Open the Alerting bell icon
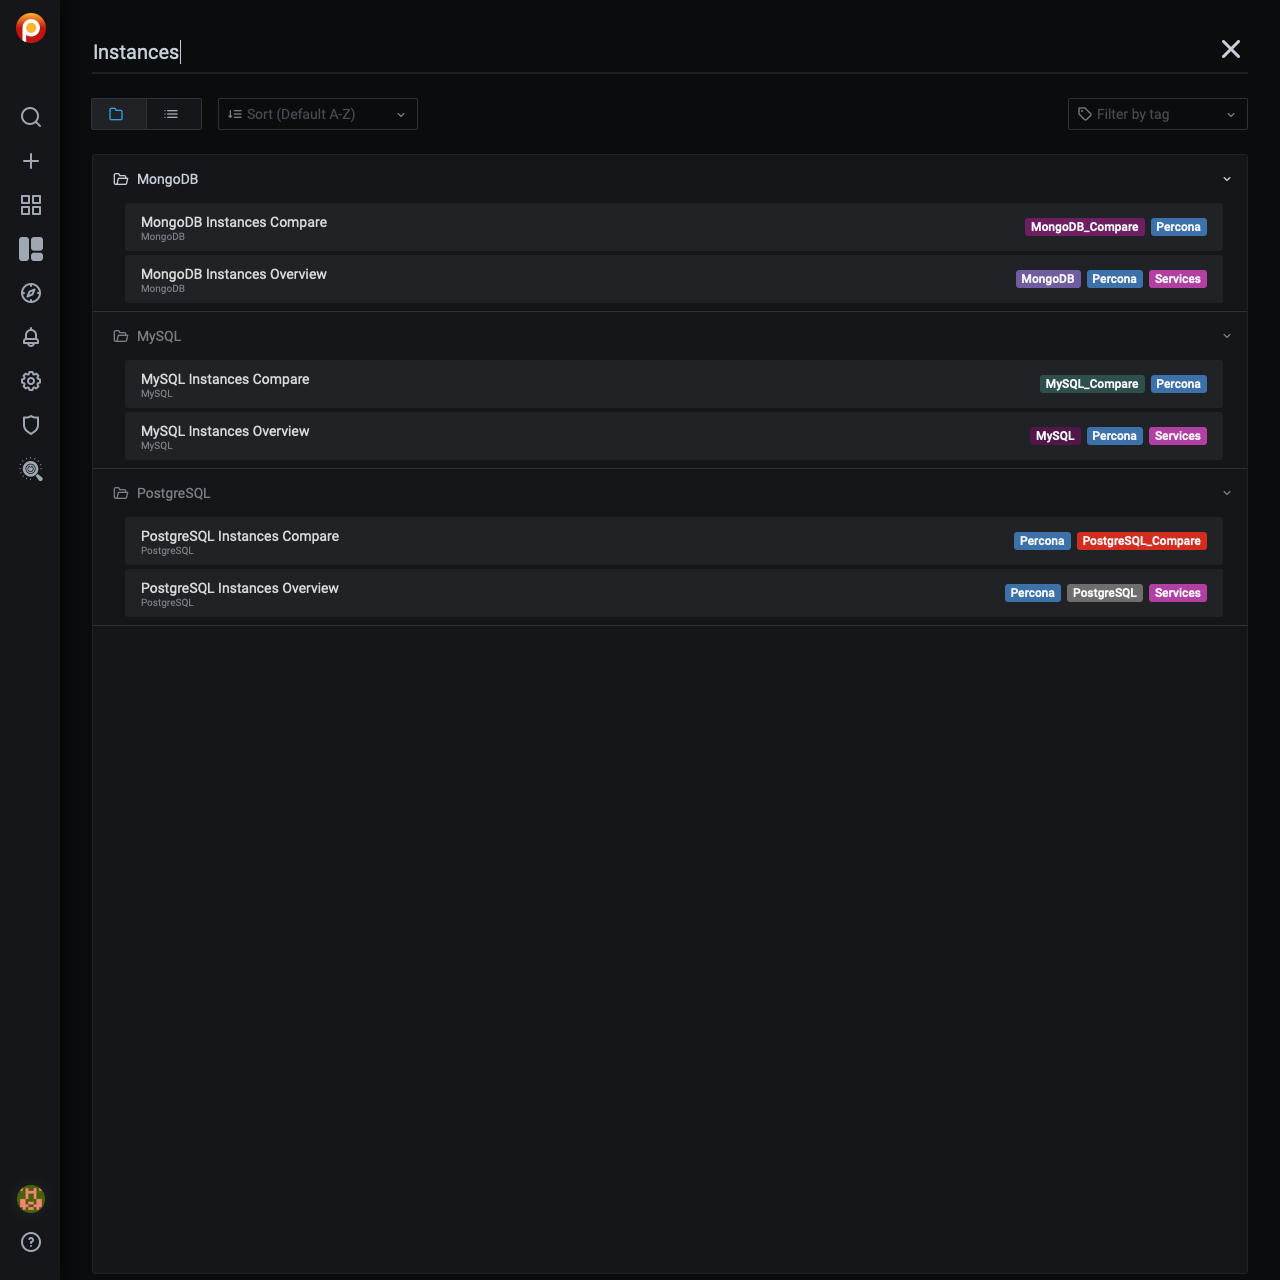This screenshot has width=1280, height=1280. click(x=31, y=337)
